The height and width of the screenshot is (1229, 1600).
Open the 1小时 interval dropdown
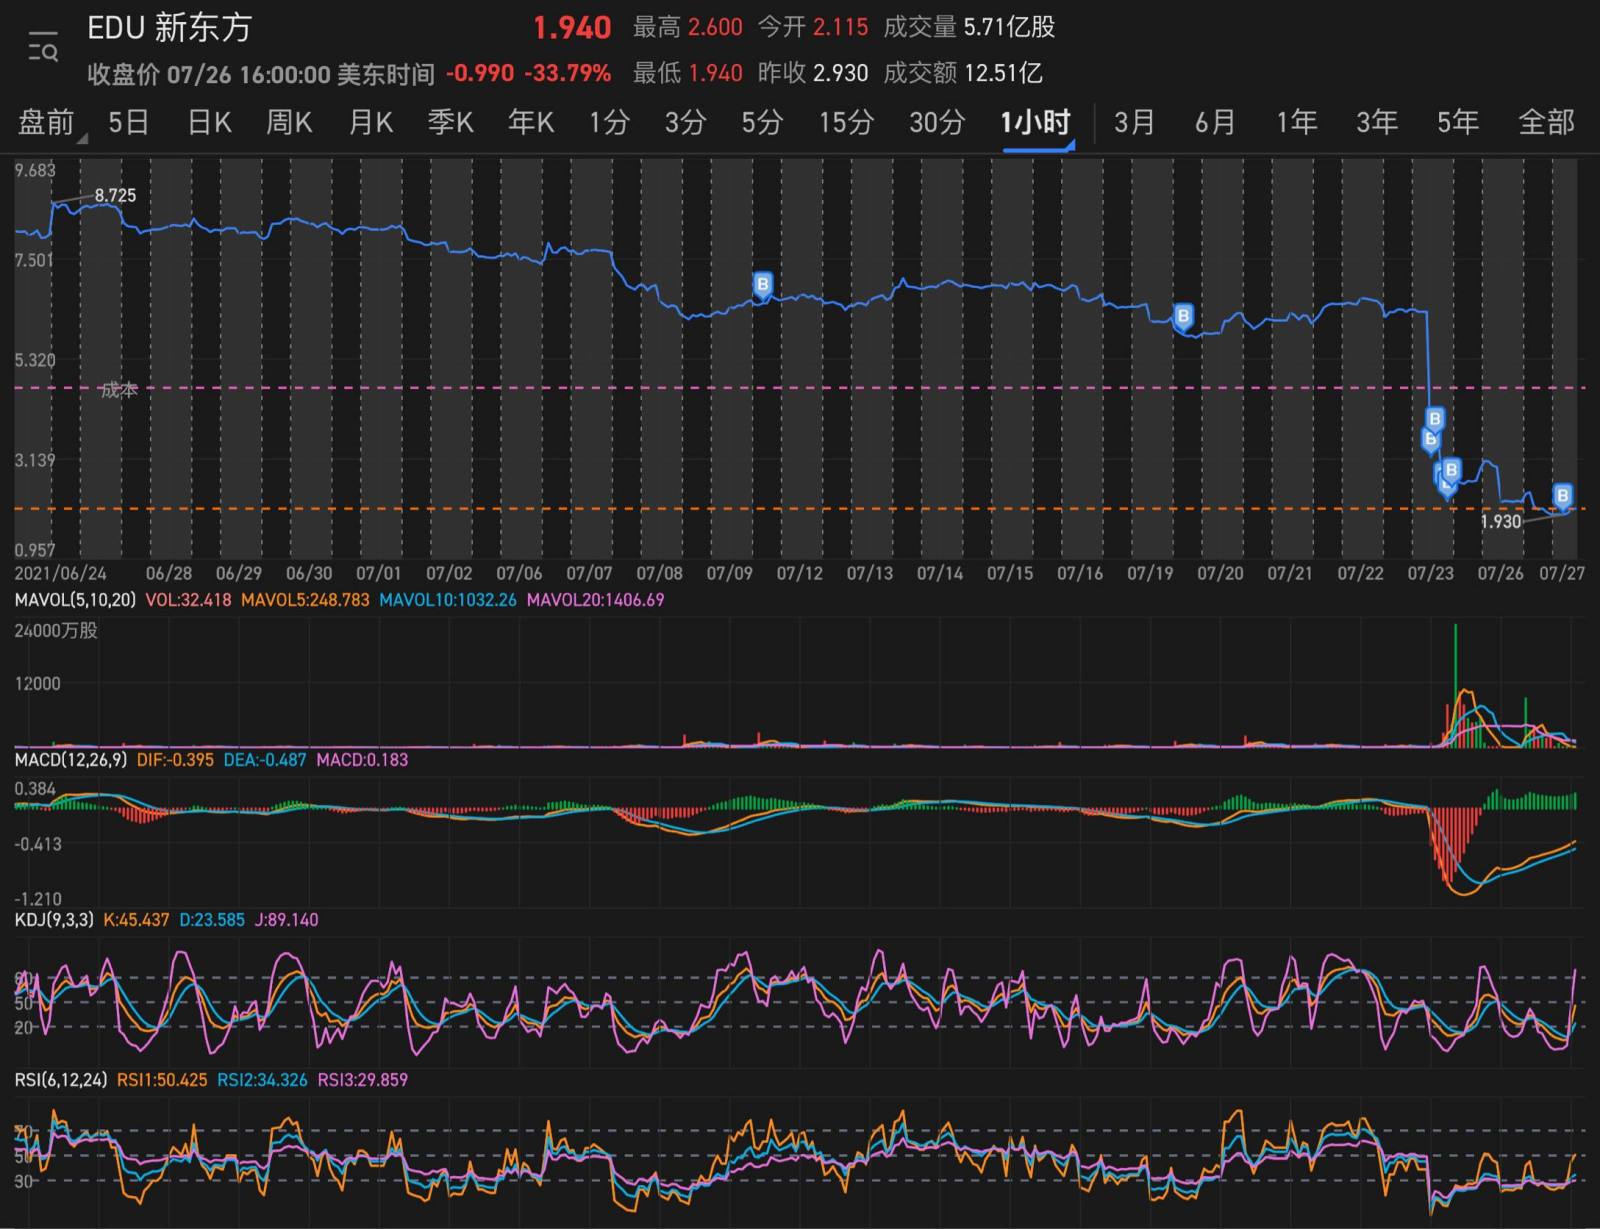coord(1037,124)
